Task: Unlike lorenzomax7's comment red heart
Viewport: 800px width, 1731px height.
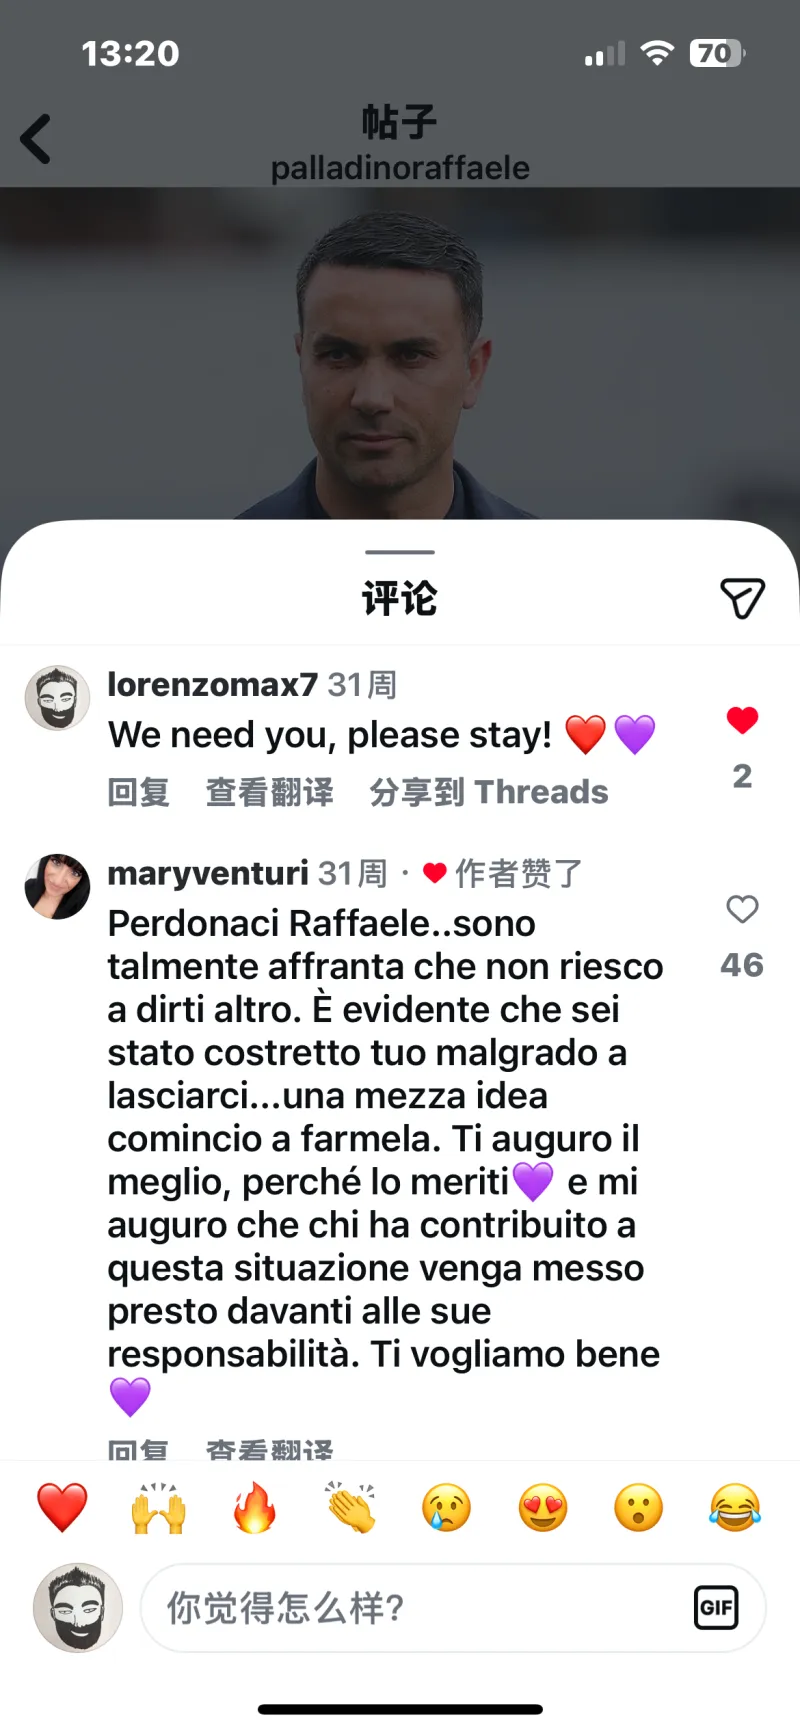Action: click(x=742, y=720)
